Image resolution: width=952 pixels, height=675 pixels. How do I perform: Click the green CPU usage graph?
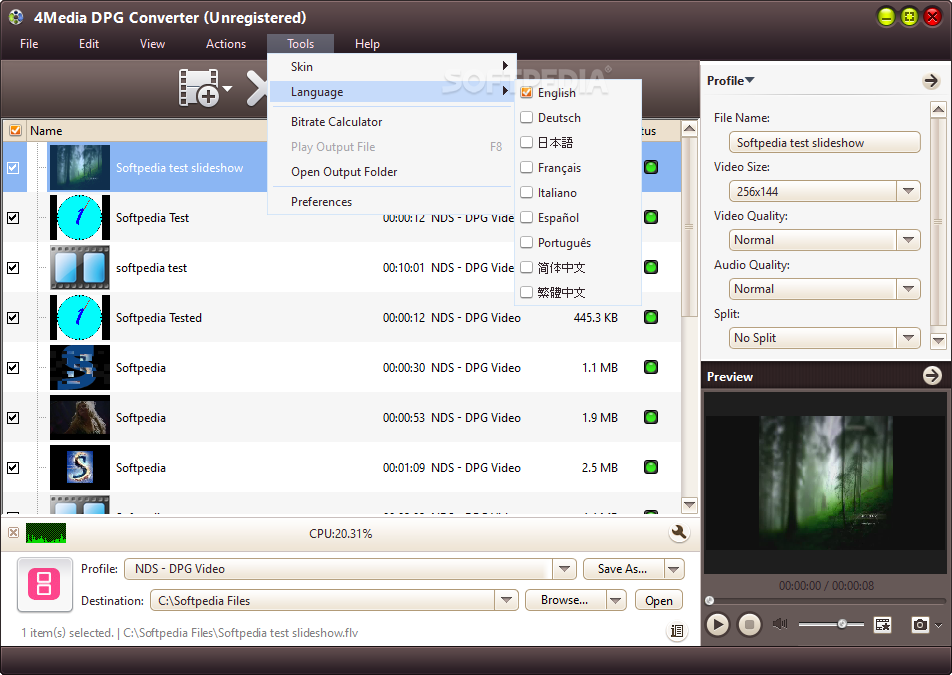(x=46, y=532)
